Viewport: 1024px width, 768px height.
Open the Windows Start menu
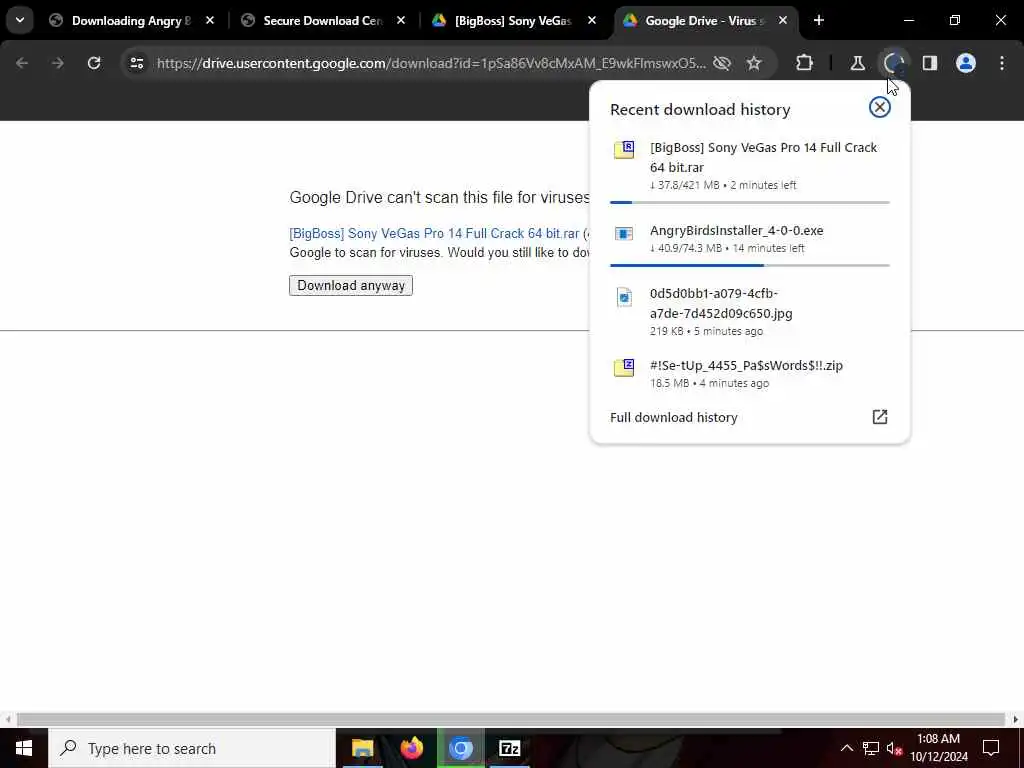(x=24, y=748)
